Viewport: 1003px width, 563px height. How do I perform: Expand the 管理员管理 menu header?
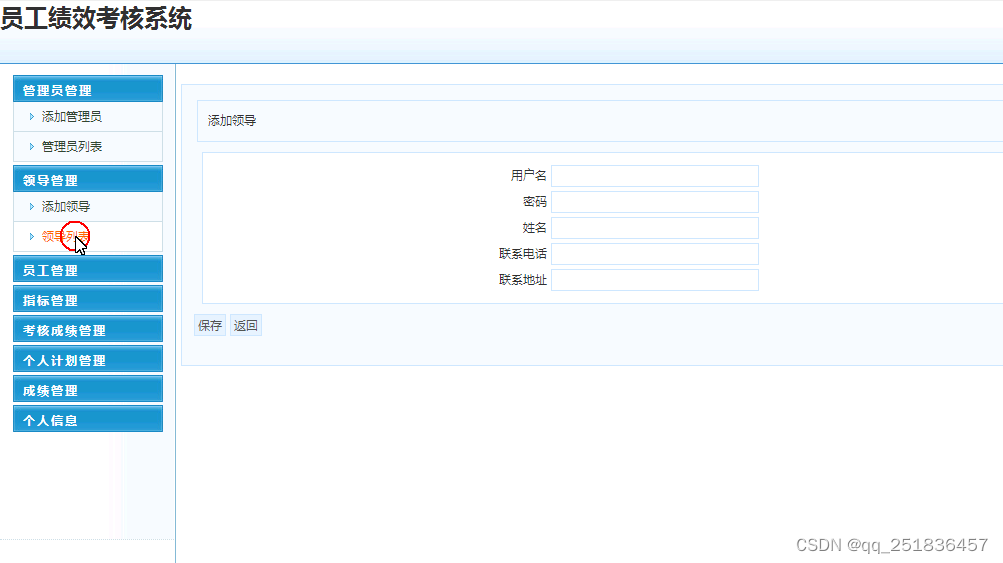pyautogui.click(x=88, y=90)
